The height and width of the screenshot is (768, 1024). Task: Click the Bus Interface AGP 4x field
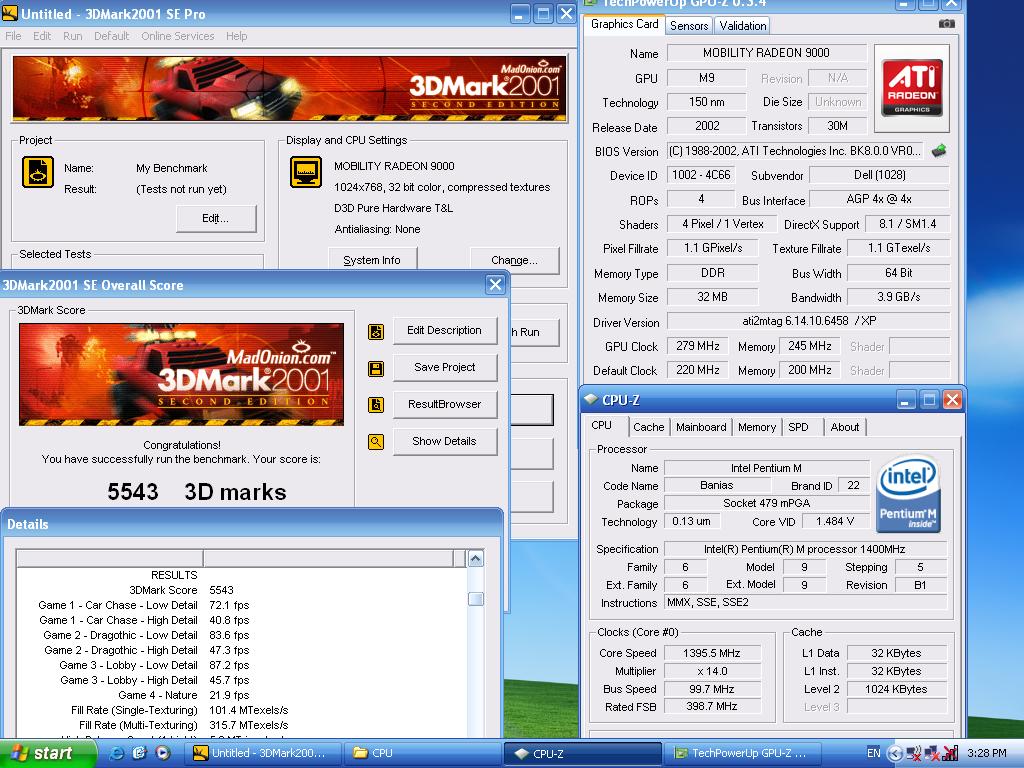879,199
